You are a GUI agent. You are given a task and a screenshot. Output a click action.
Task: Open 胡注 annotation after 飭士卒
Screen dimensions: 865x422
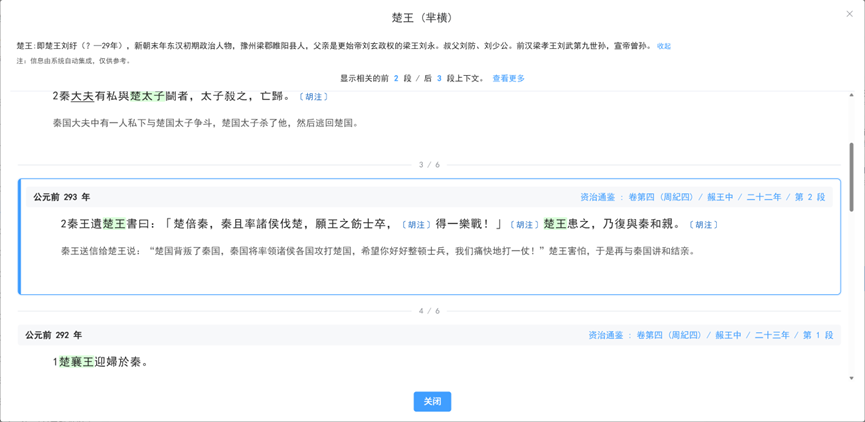415,225
